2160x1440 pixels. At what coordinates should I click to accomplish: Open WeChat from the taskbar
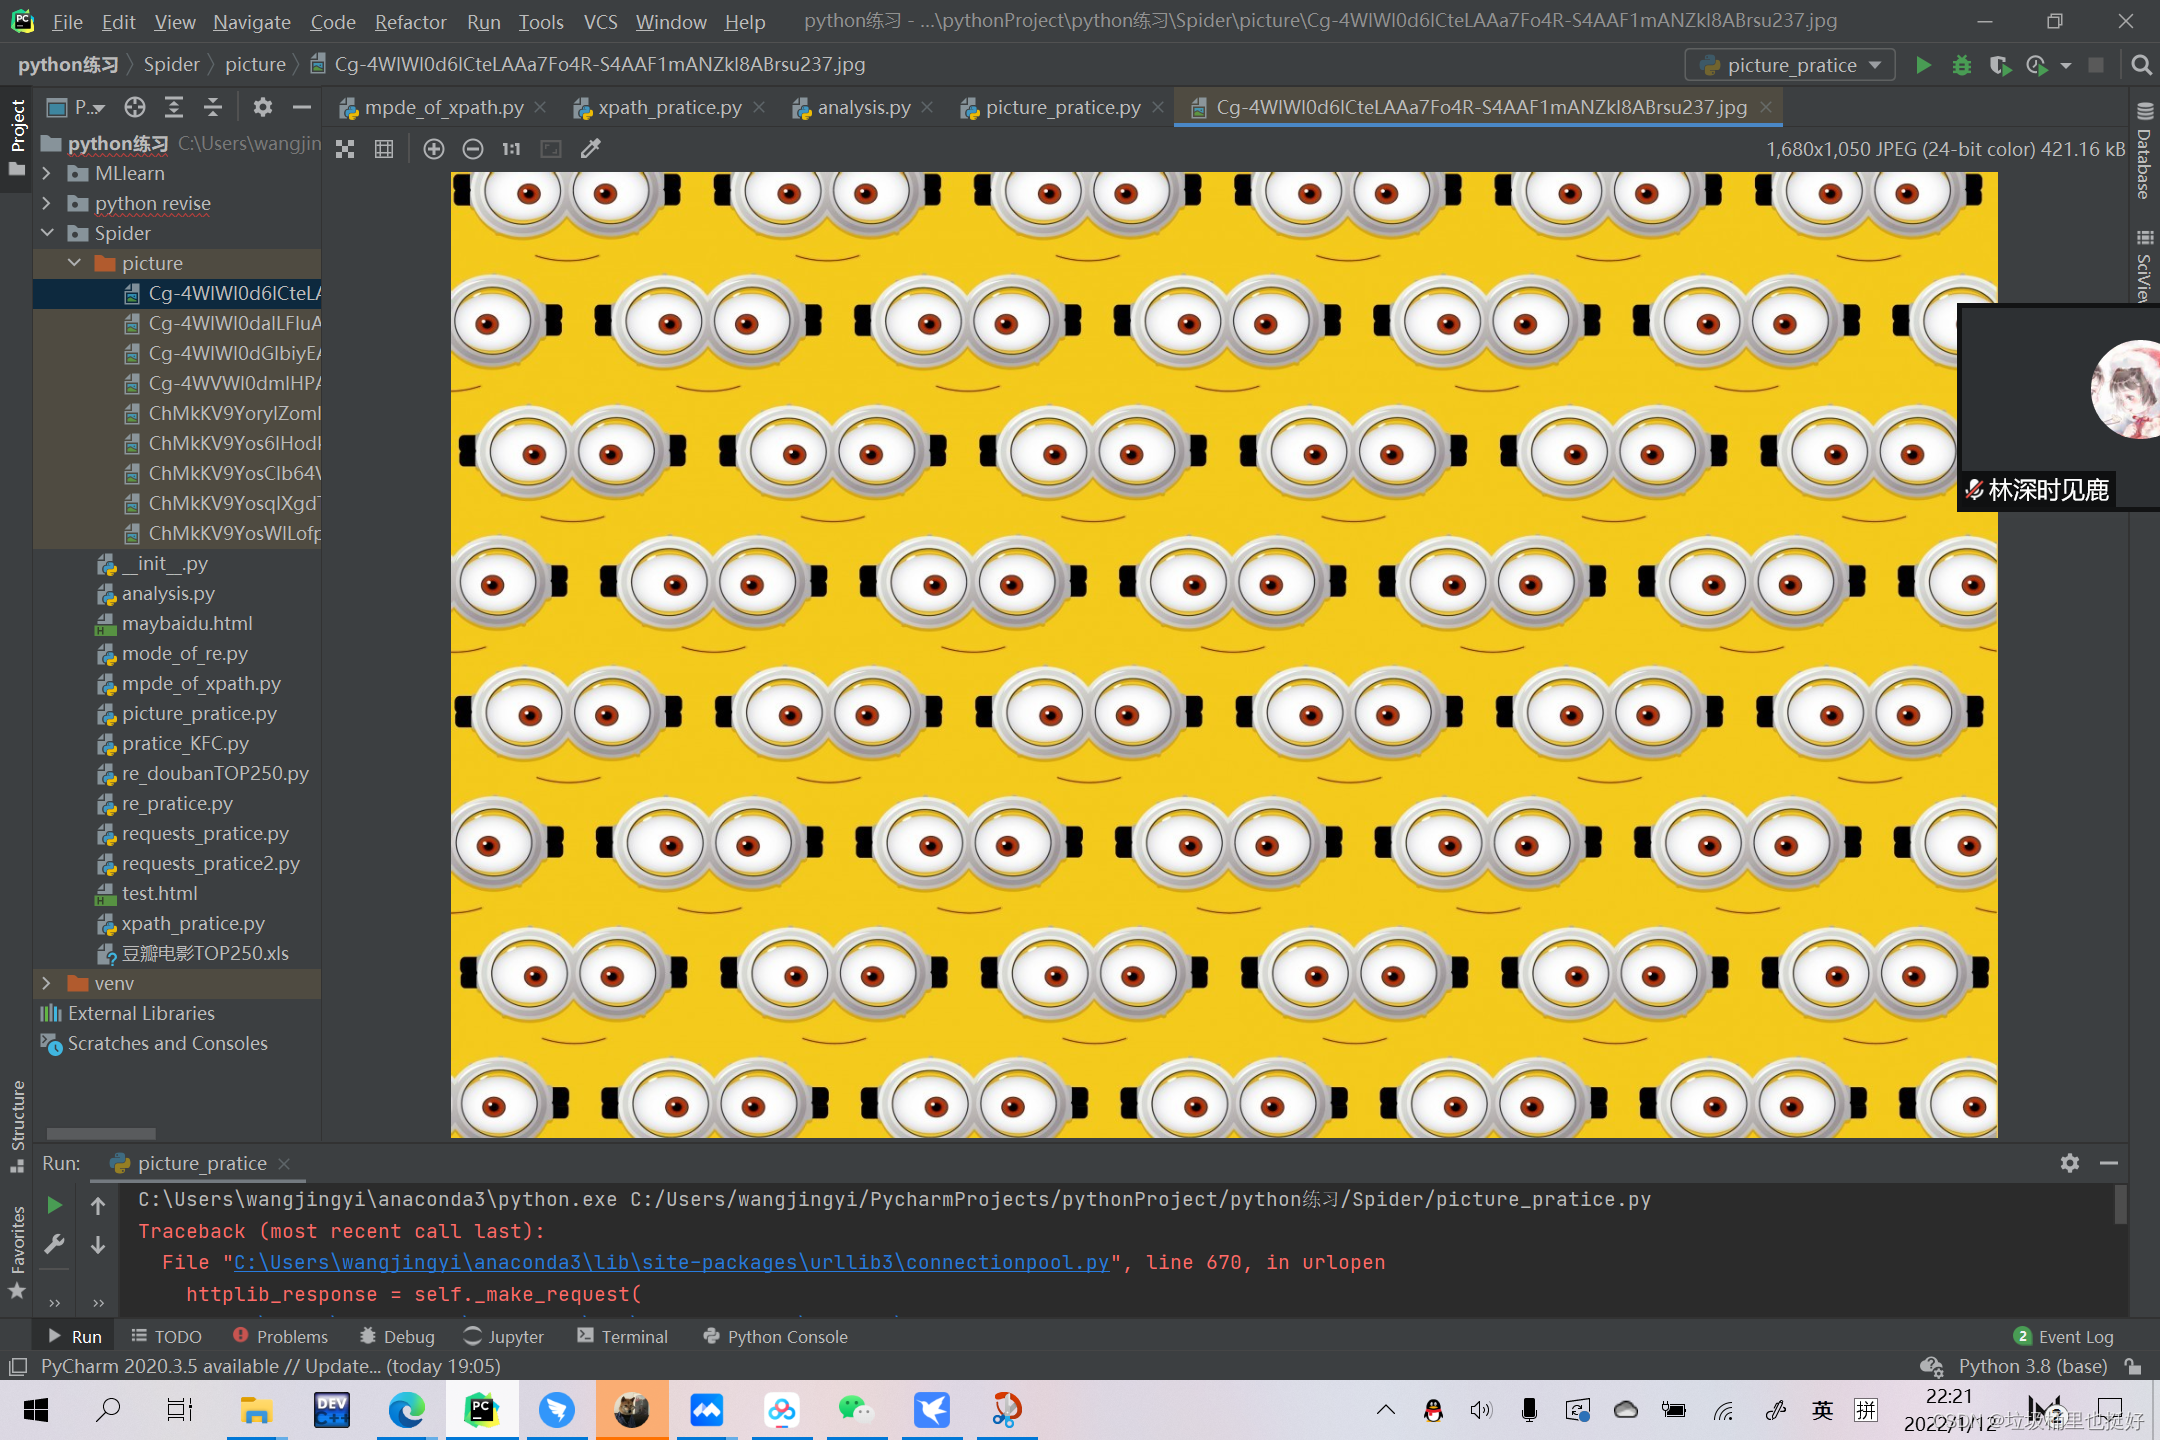click(x=855, y=1410)
